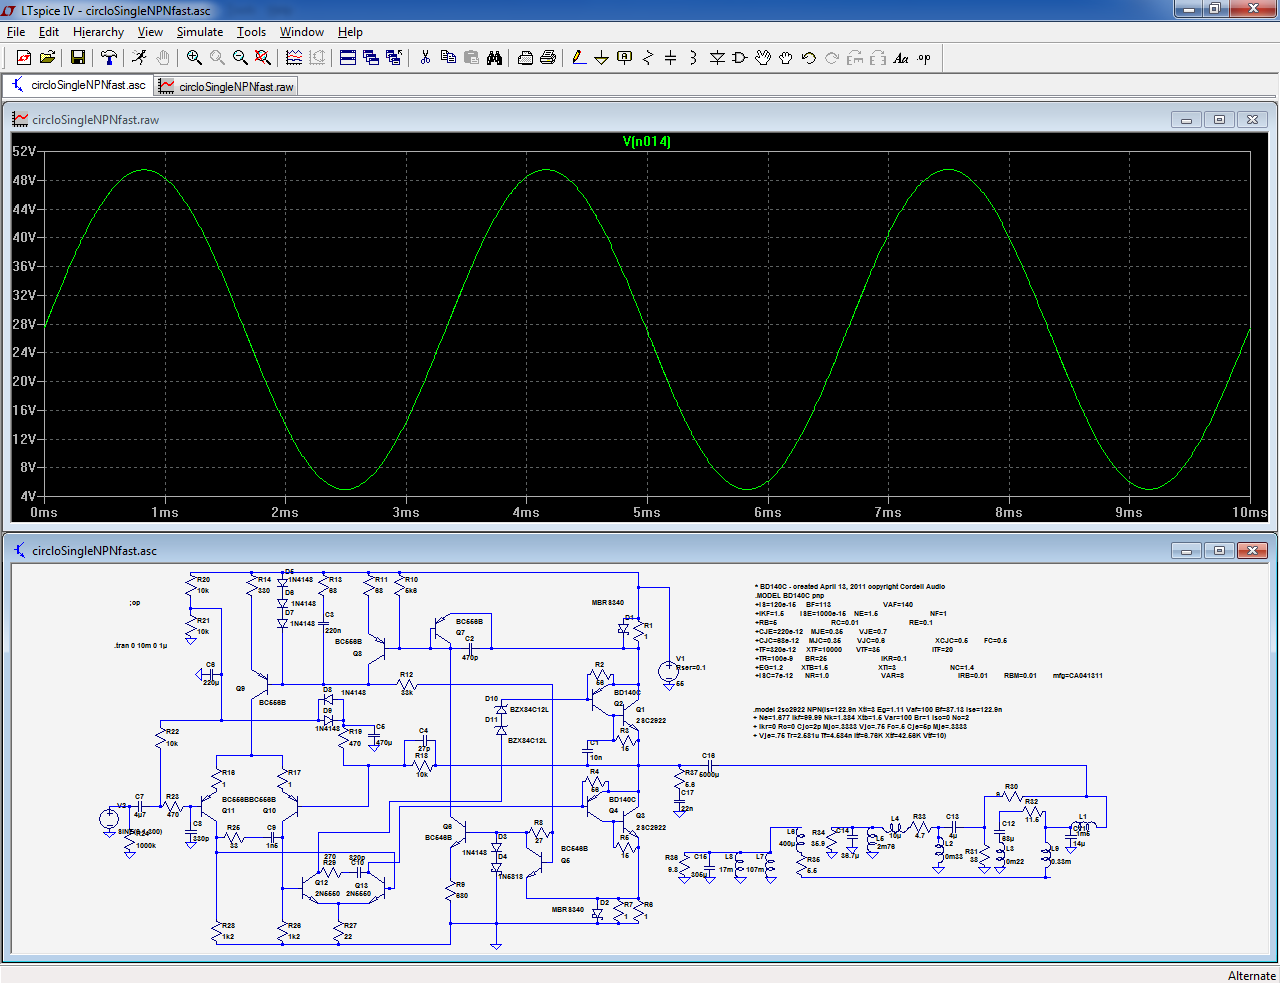
Task: Click the V(n014) trace label
Action: click(x=647, y=141)
